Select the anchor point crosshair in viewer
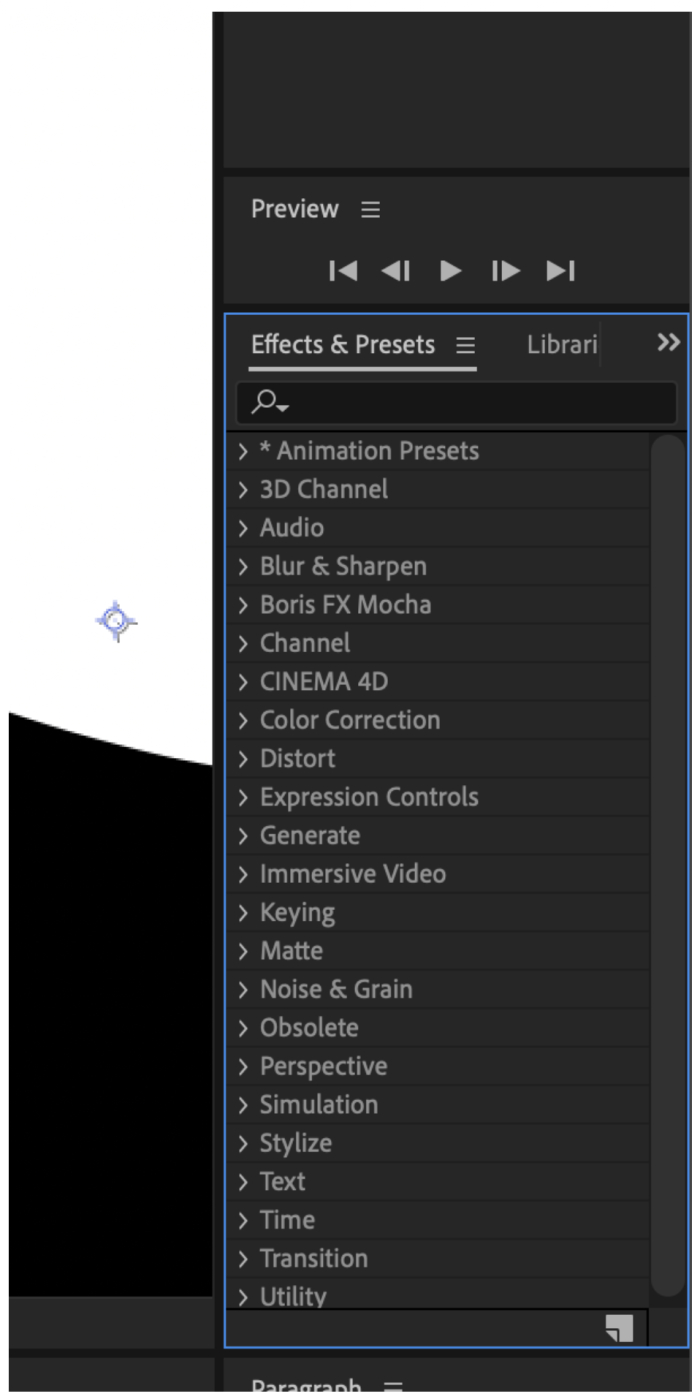 116,622
